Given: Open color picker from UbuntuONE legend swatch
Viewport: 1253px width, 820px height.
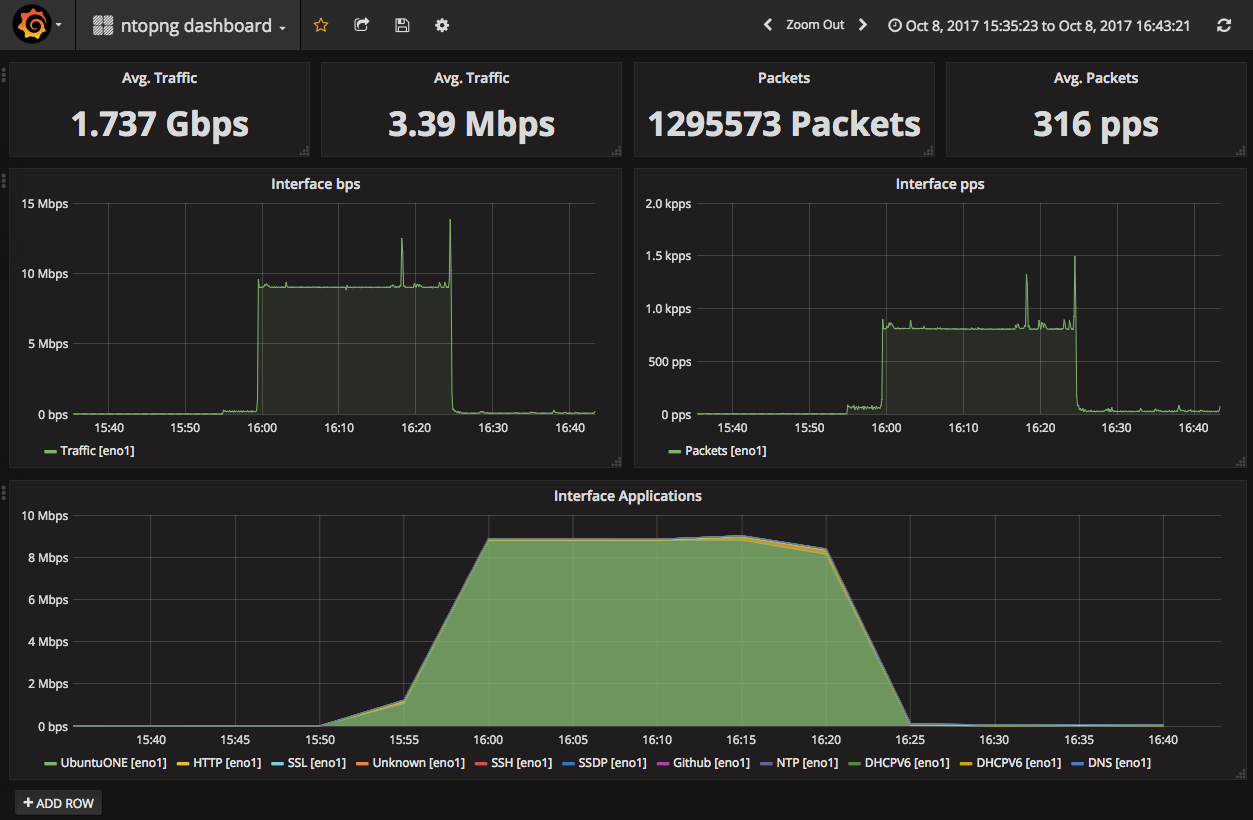Looking at the screenshot, I should (51, 764).
